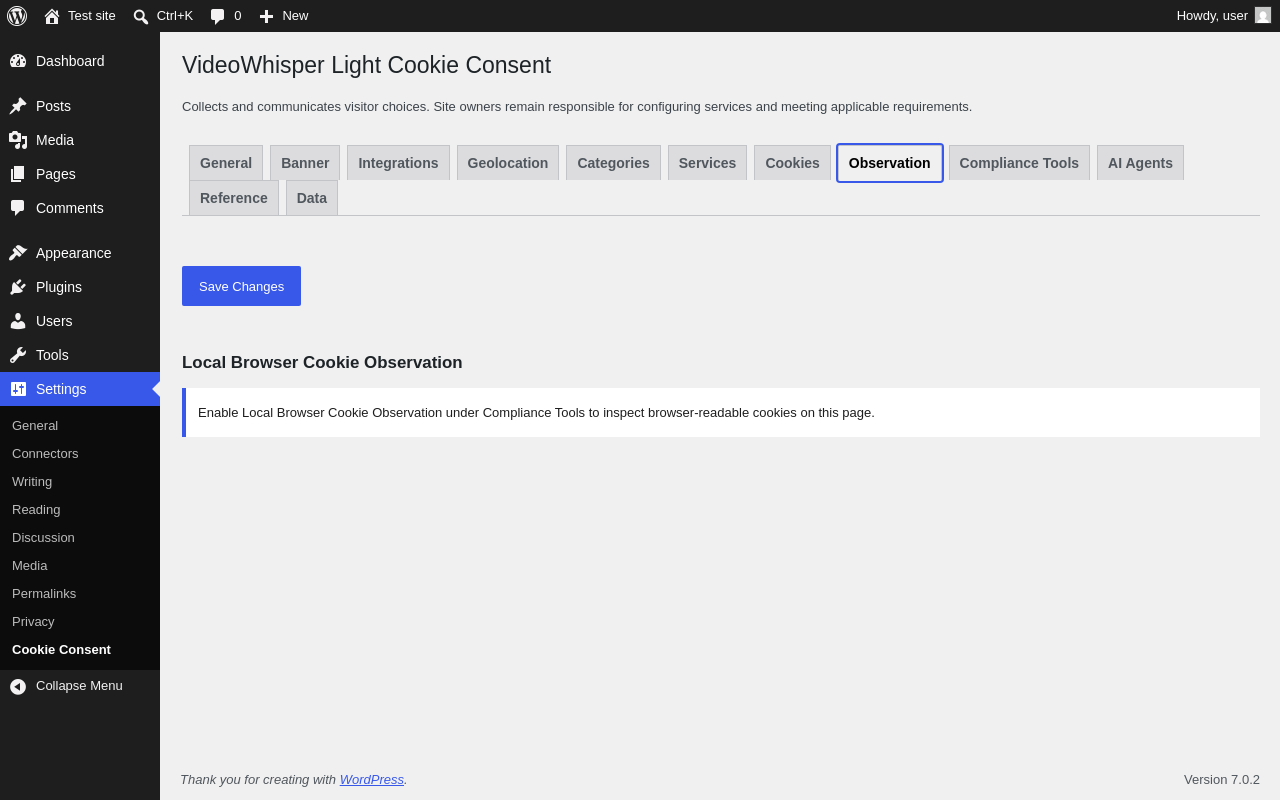1280x800 pixels.
Task: Click the Comments sidebar speech icon
Action: click(x=18, y=208)
